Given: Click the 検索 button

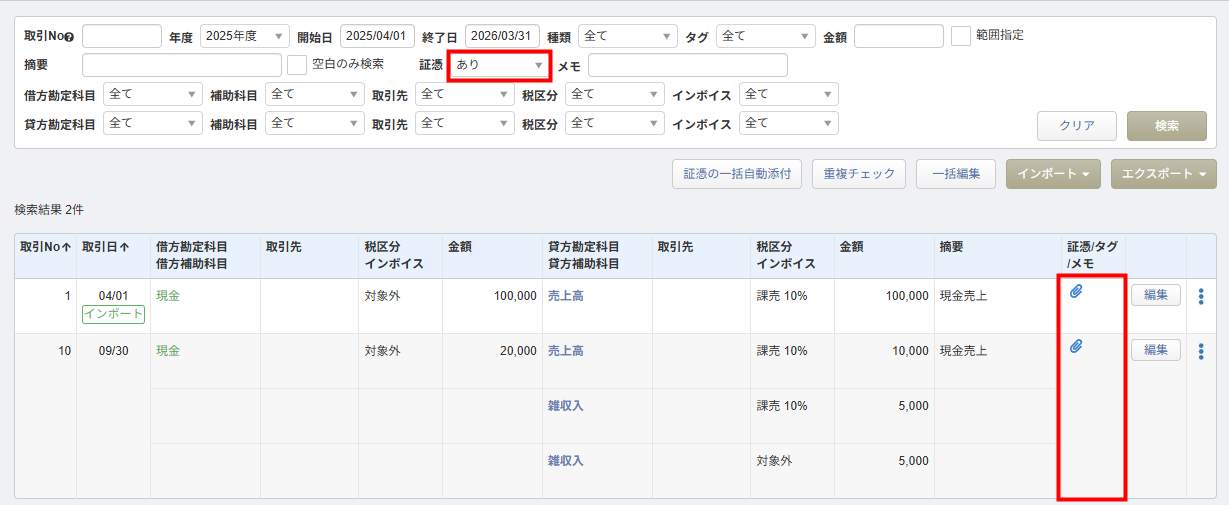Looking at the screenshot, I should (1167, 126).
